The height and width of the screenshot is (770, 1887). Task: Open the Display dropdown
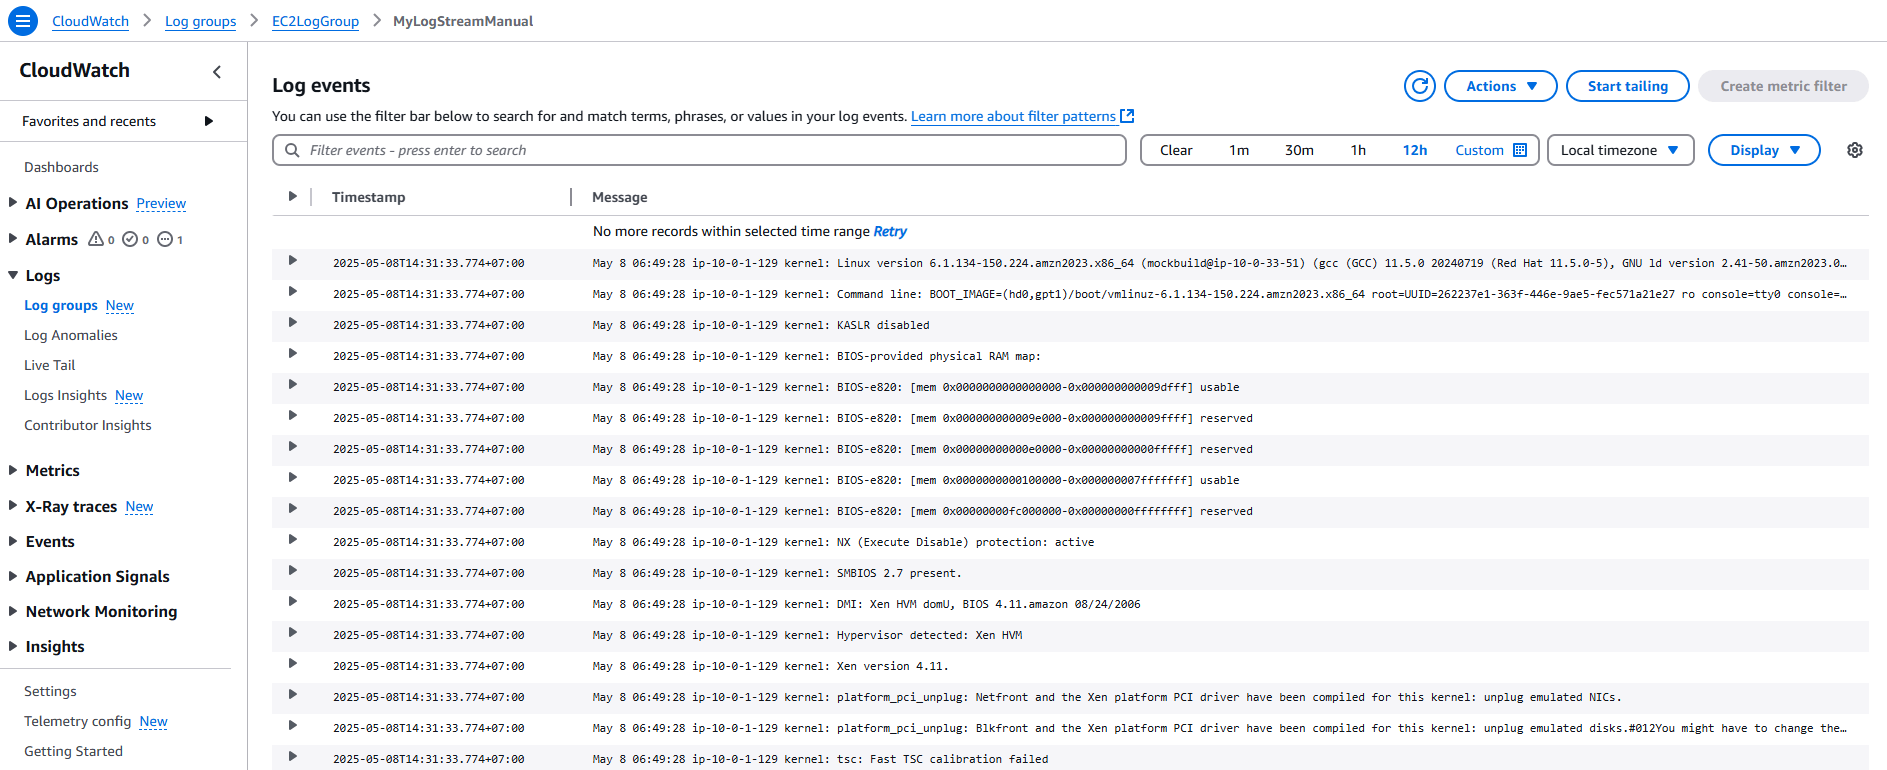[1764, 150]
